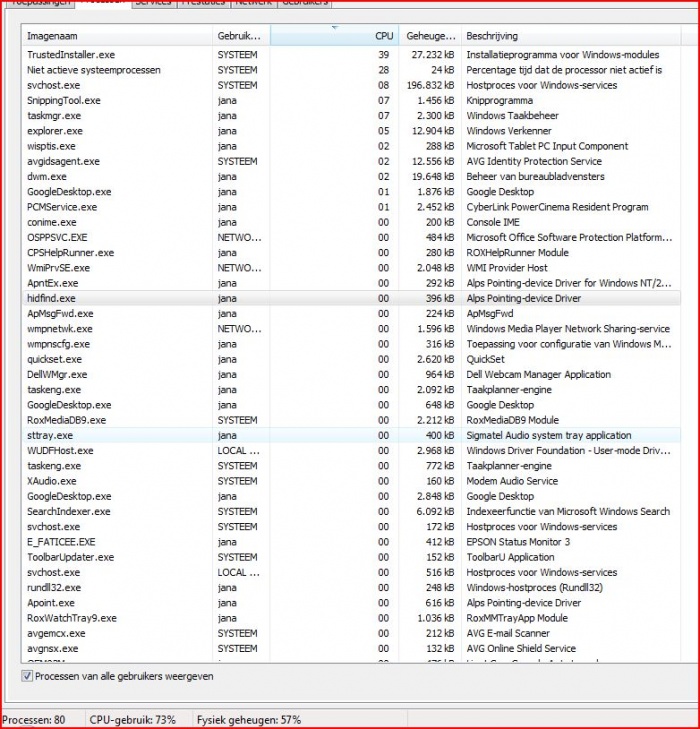Screen dimensions: 700x729
Task: Select the wmpnetwk.exe process
Action: coord(351,329)
